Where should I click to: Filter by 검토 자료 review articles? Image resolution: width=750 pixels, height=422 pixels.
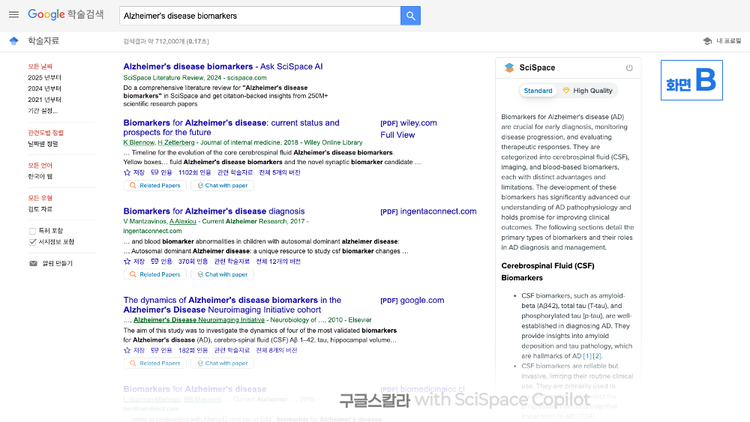pos(40,209)
